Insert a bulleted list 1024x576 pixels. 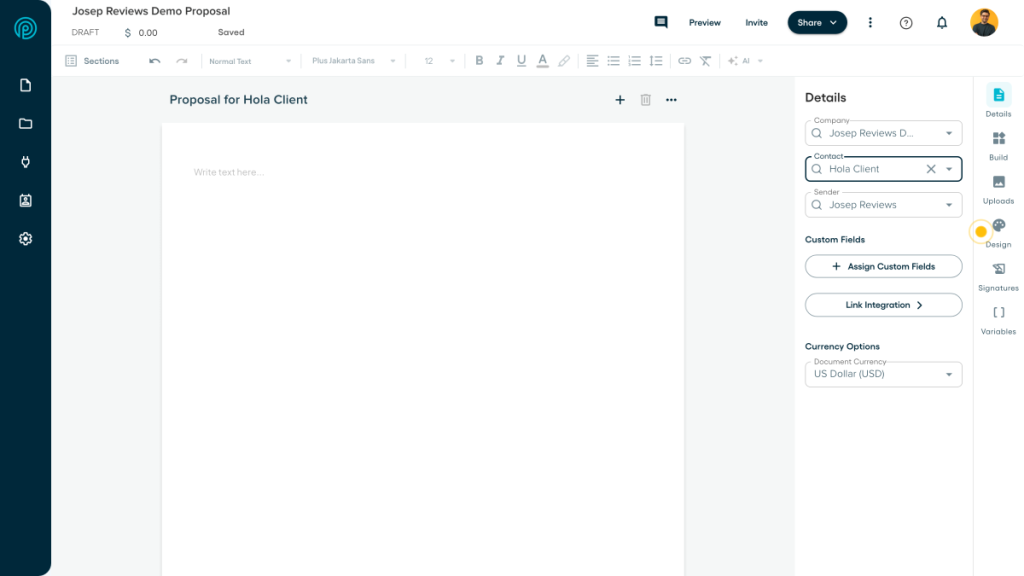(x=613, y=61)
